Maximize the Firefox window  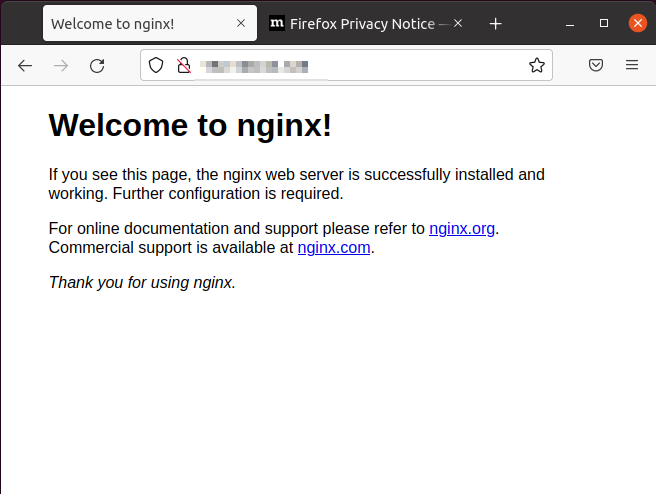(x=604, y=23)
